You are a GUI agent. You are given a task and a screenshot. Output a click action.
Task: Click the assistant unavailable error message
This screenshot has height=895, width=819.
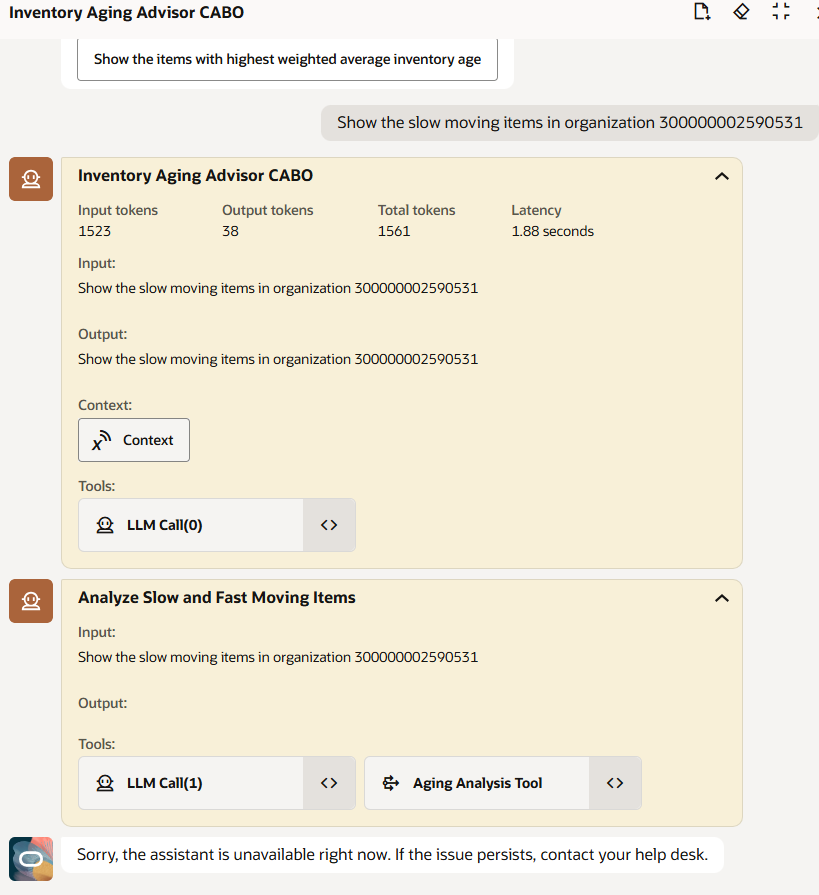[x=393, y=854]
